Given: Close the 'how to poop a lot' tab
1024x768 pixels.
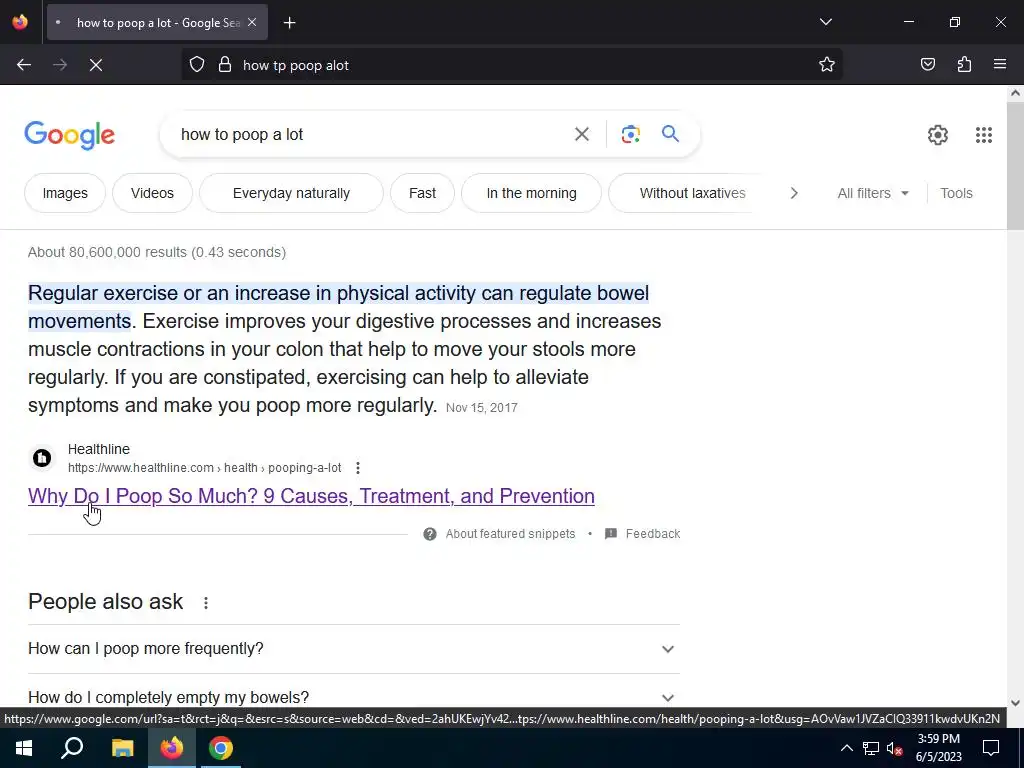Looking at the screenshot, I should pyautogui.click(x=252, y=22).
